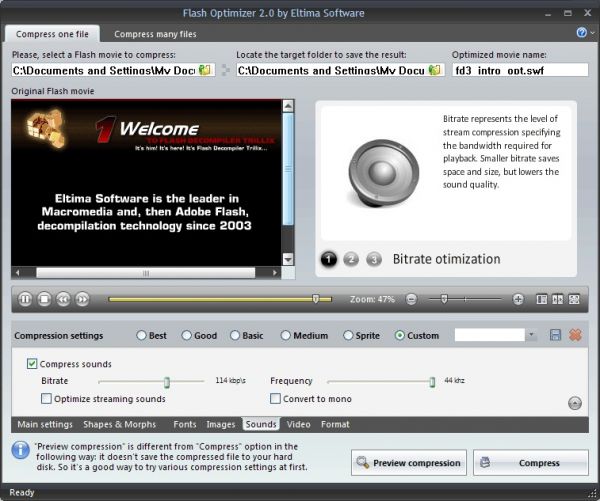This screenshot has width=600, height=501.
Task: Click the fast forward playback button
Action: (82, 299)
